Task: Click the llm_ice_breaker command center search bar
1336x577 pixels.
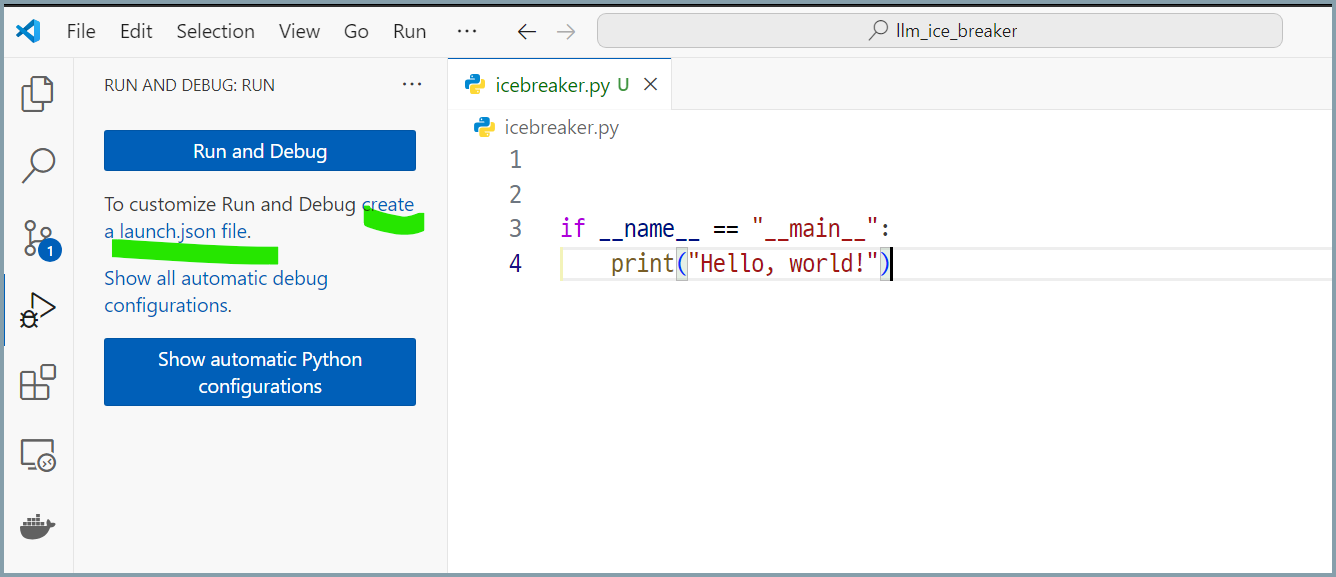Action: coord(939,31)
